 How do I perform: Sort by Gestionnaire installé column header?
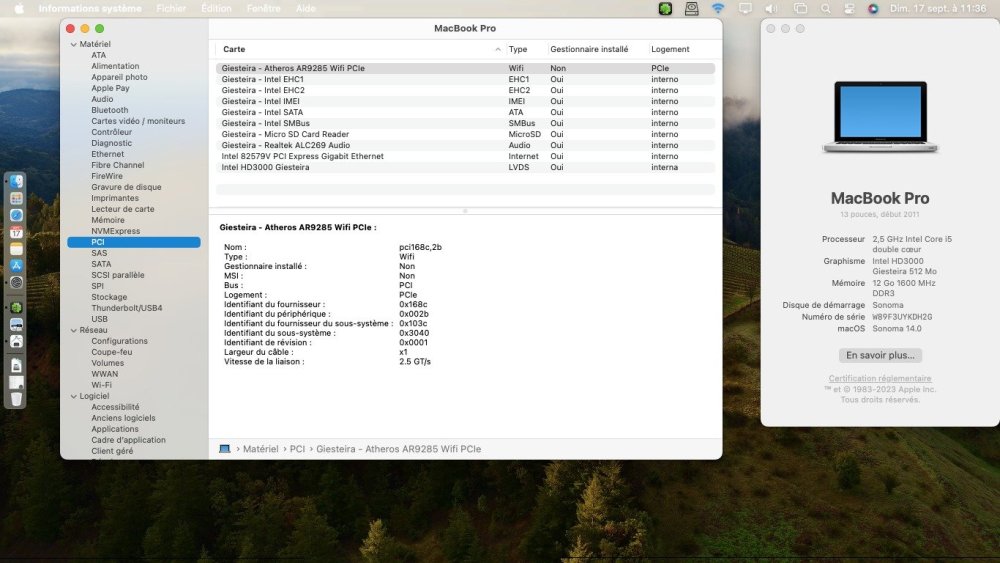589,49
